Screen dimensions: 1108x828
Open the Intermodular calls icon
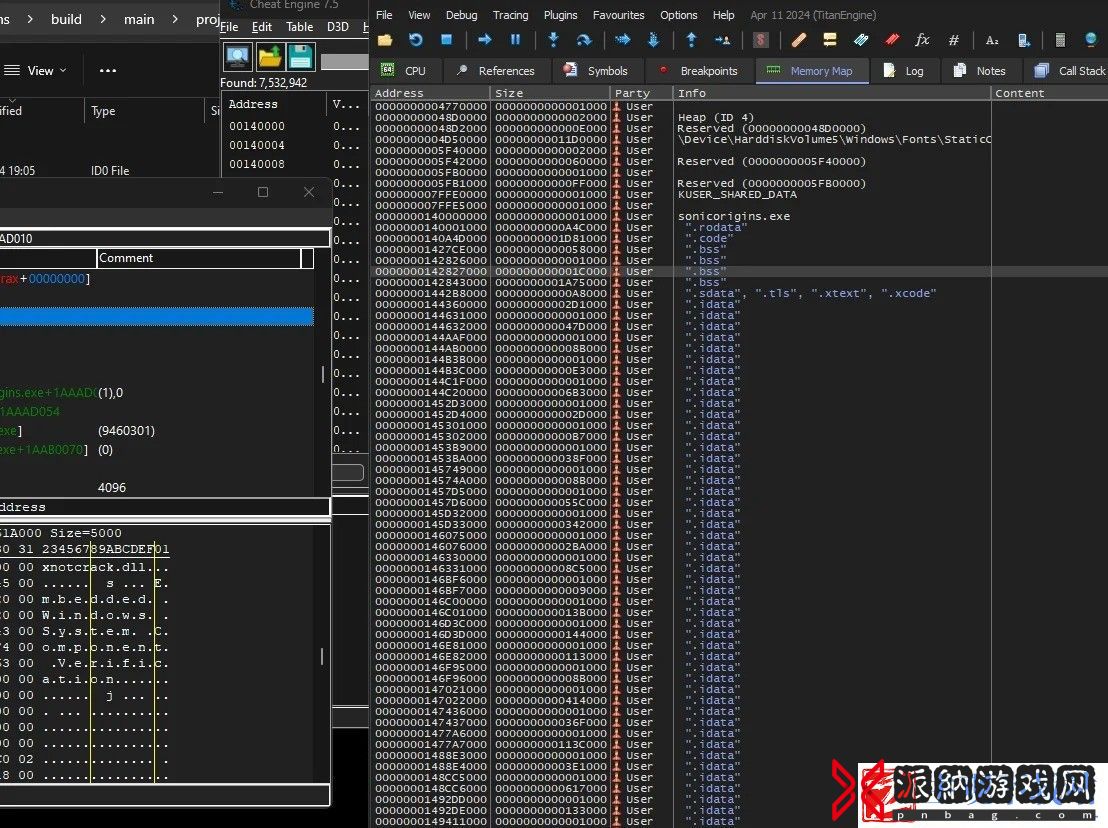1023,40
